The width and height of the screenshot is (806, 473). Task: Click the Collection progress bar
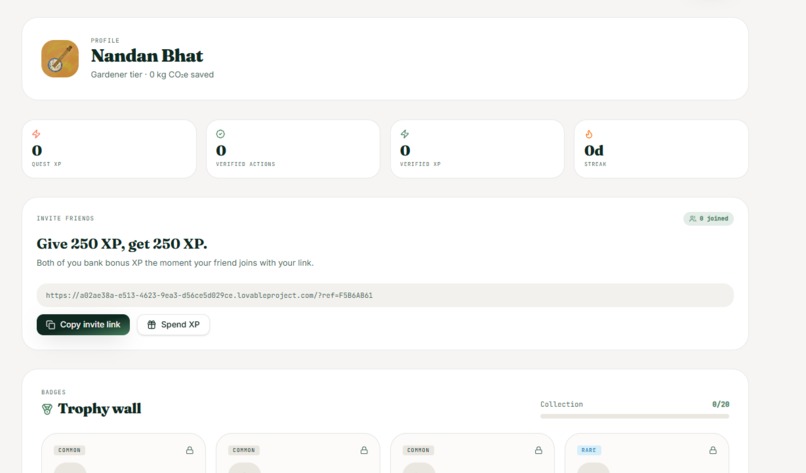pyautogui.click(x=635, y=416)
